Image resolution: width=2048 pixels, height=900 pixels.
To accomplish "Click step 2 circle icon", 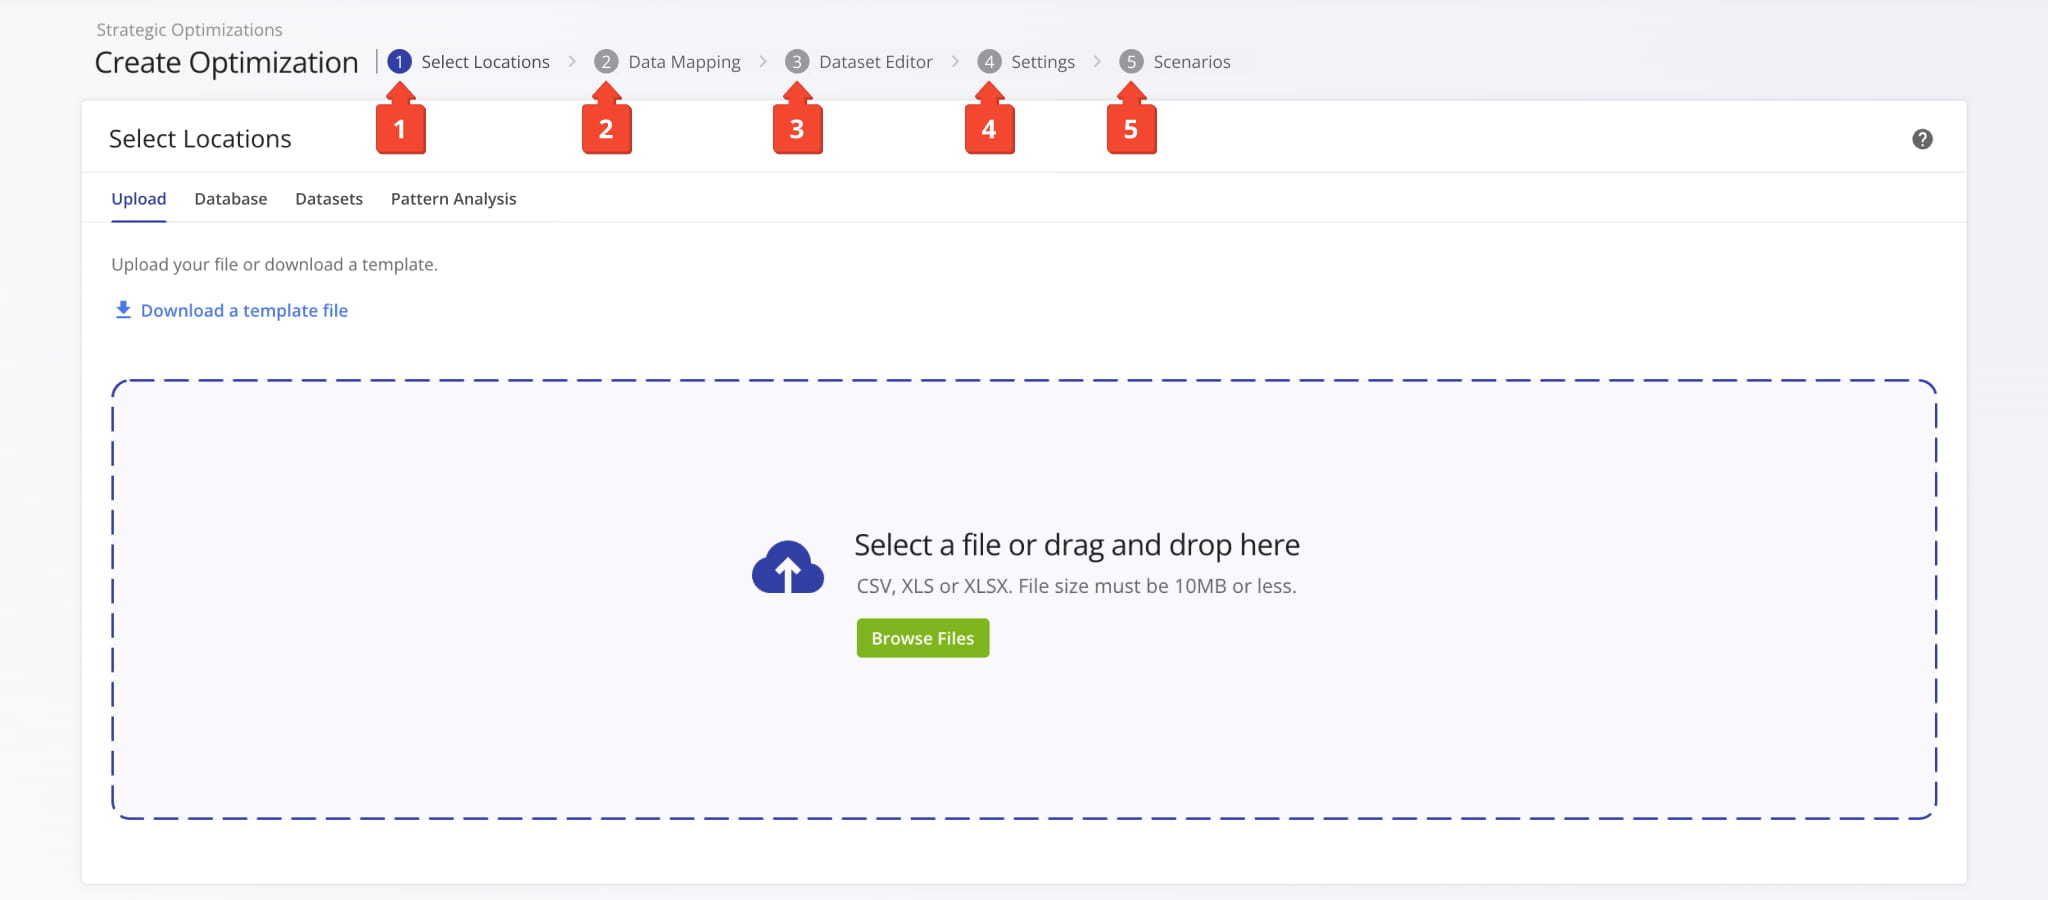I will pos(606,62).
